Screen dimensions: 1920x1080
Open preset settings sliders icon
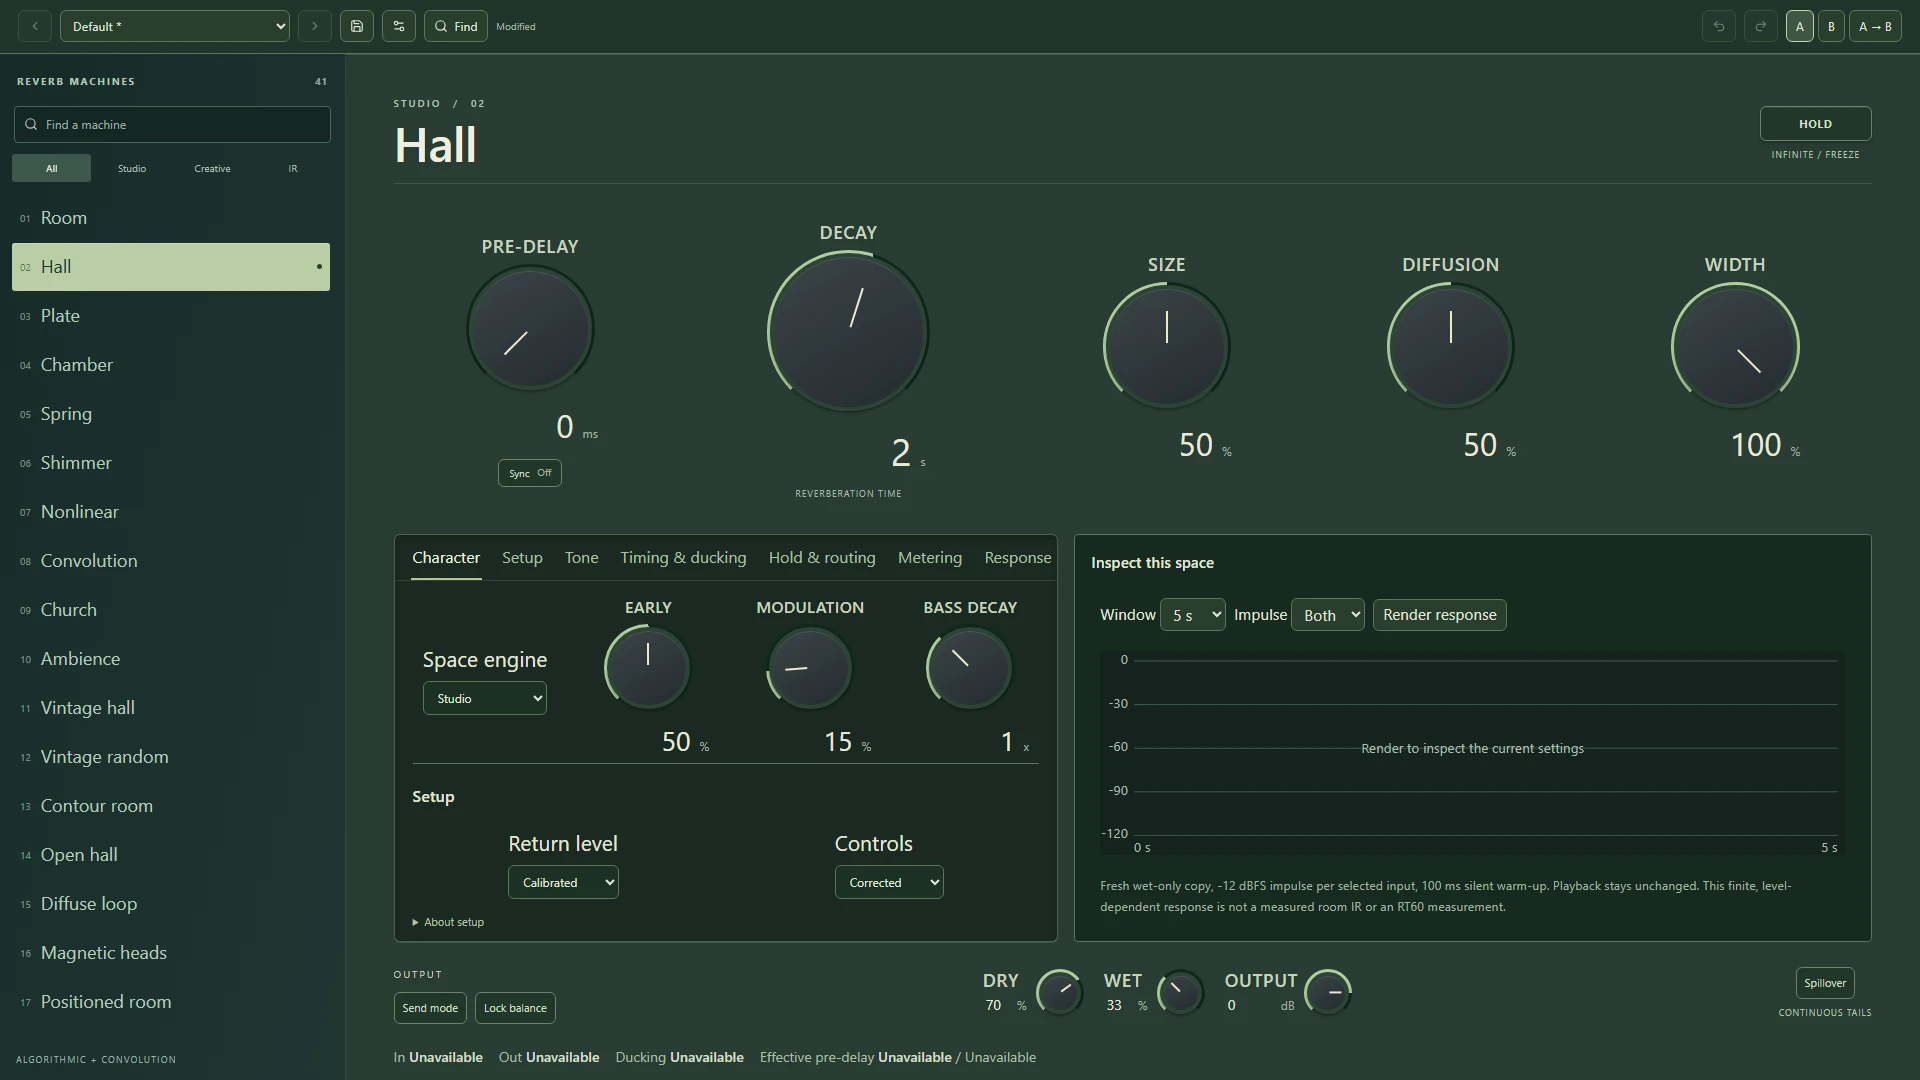[x=399, y=26]
